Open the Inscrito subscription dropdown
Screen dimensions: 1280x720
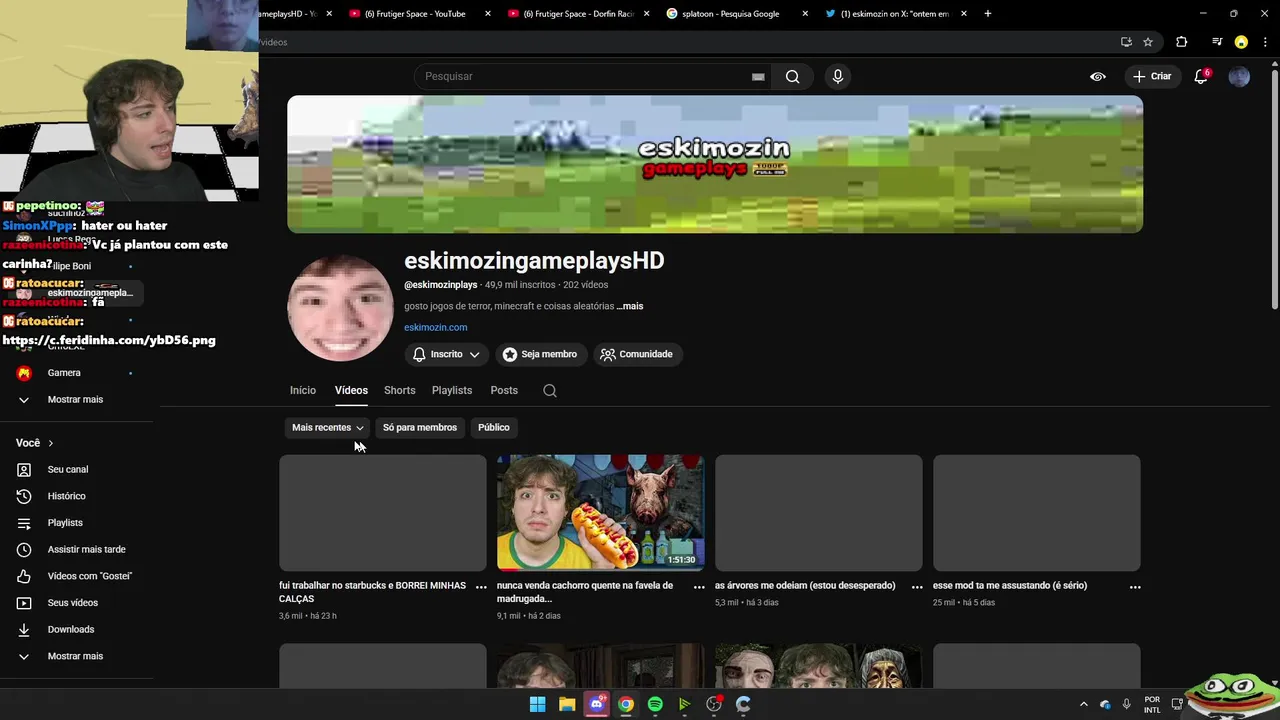point(446,354)
